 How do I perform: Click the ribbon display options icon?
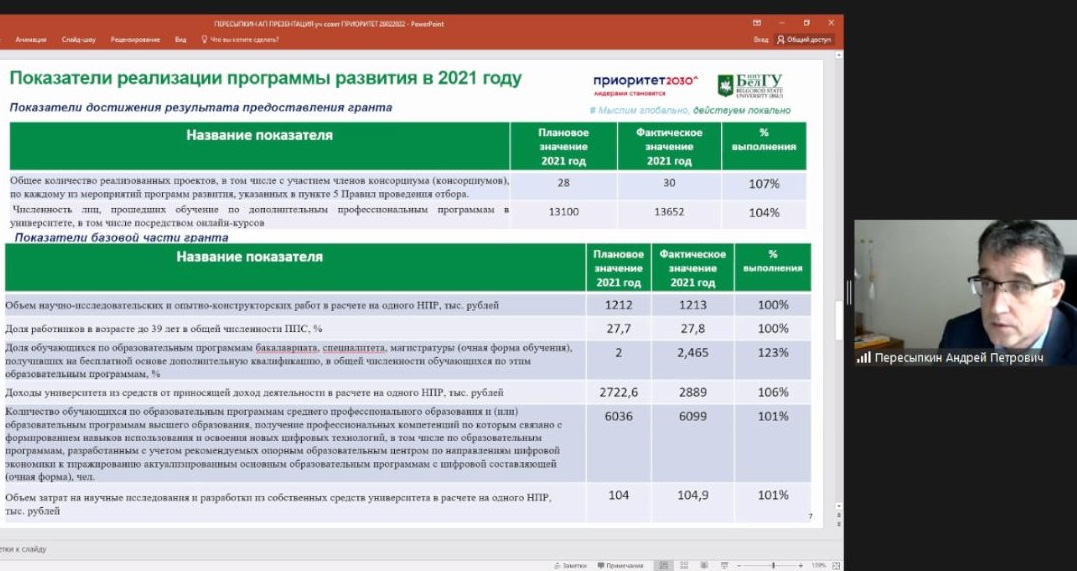pyautogui.click(x=757, y=23)
